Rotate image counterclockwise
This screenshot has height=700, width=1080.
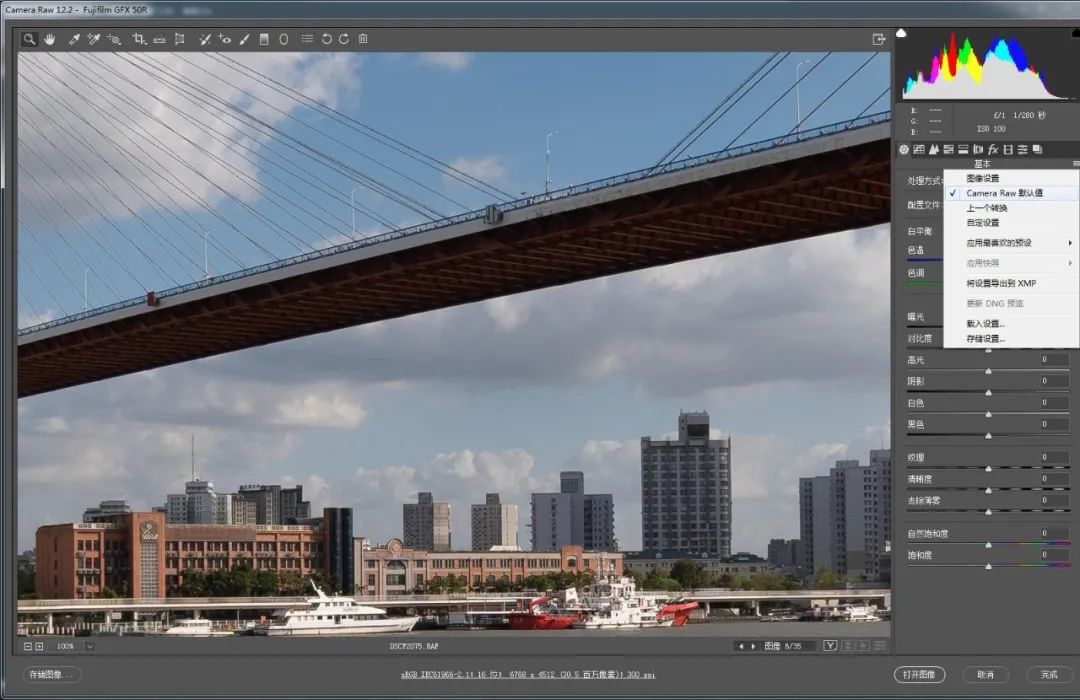tap(326, 39)
